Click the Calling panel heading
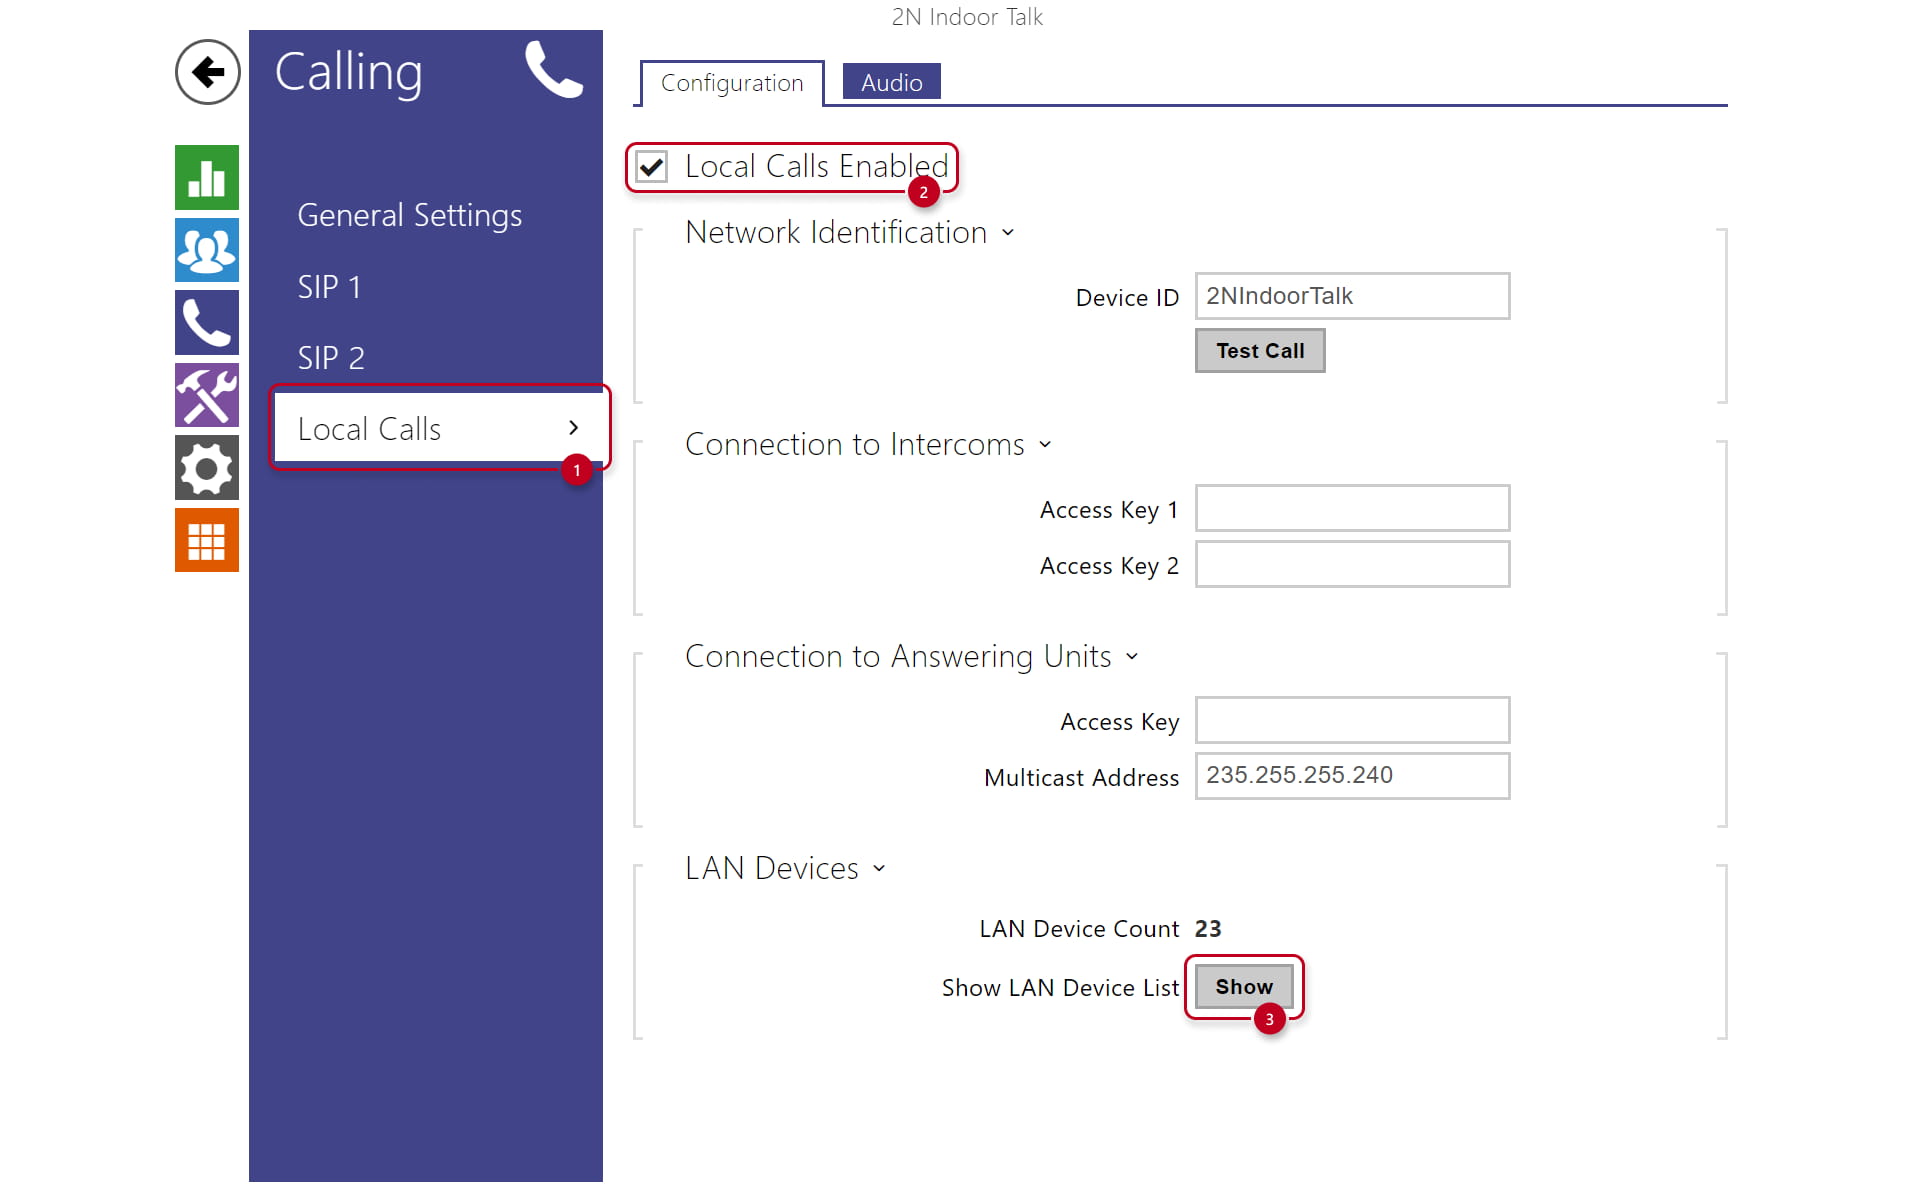Screen dimensions: 1920x1200 (x=349, y=73)
